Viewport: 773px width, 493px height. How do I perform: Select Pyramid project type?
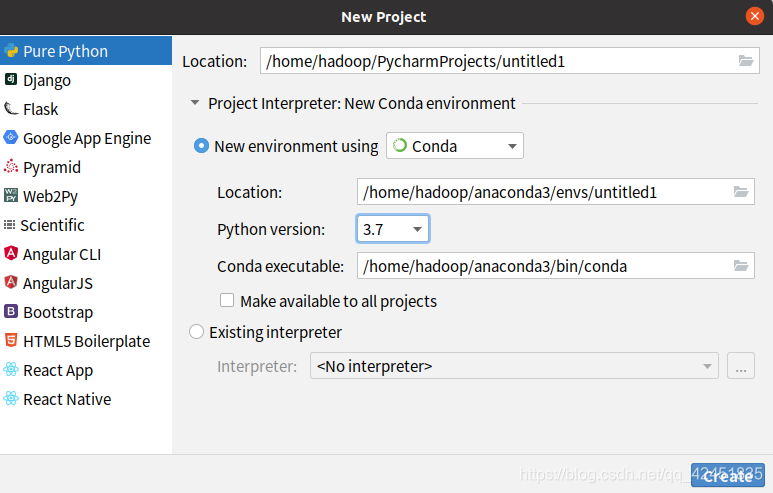click(x=86, y=167)
